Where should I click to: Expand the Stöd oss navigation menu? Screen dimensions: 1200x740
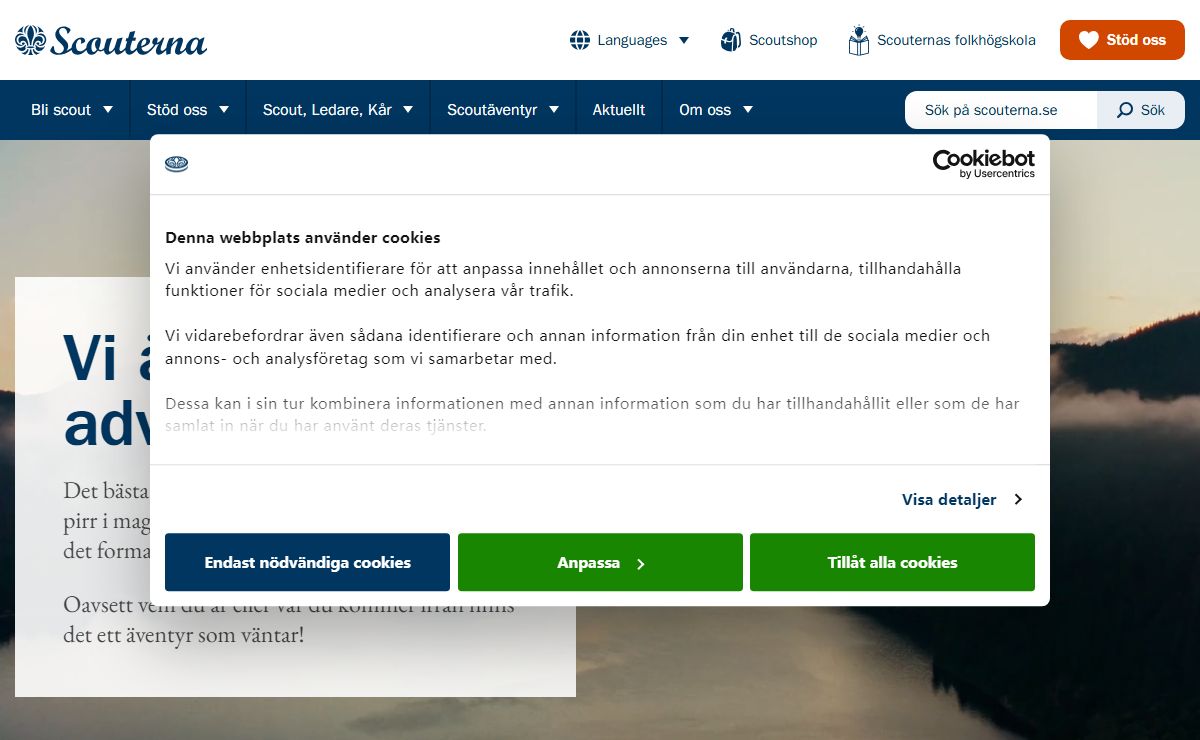click(188, 110)
